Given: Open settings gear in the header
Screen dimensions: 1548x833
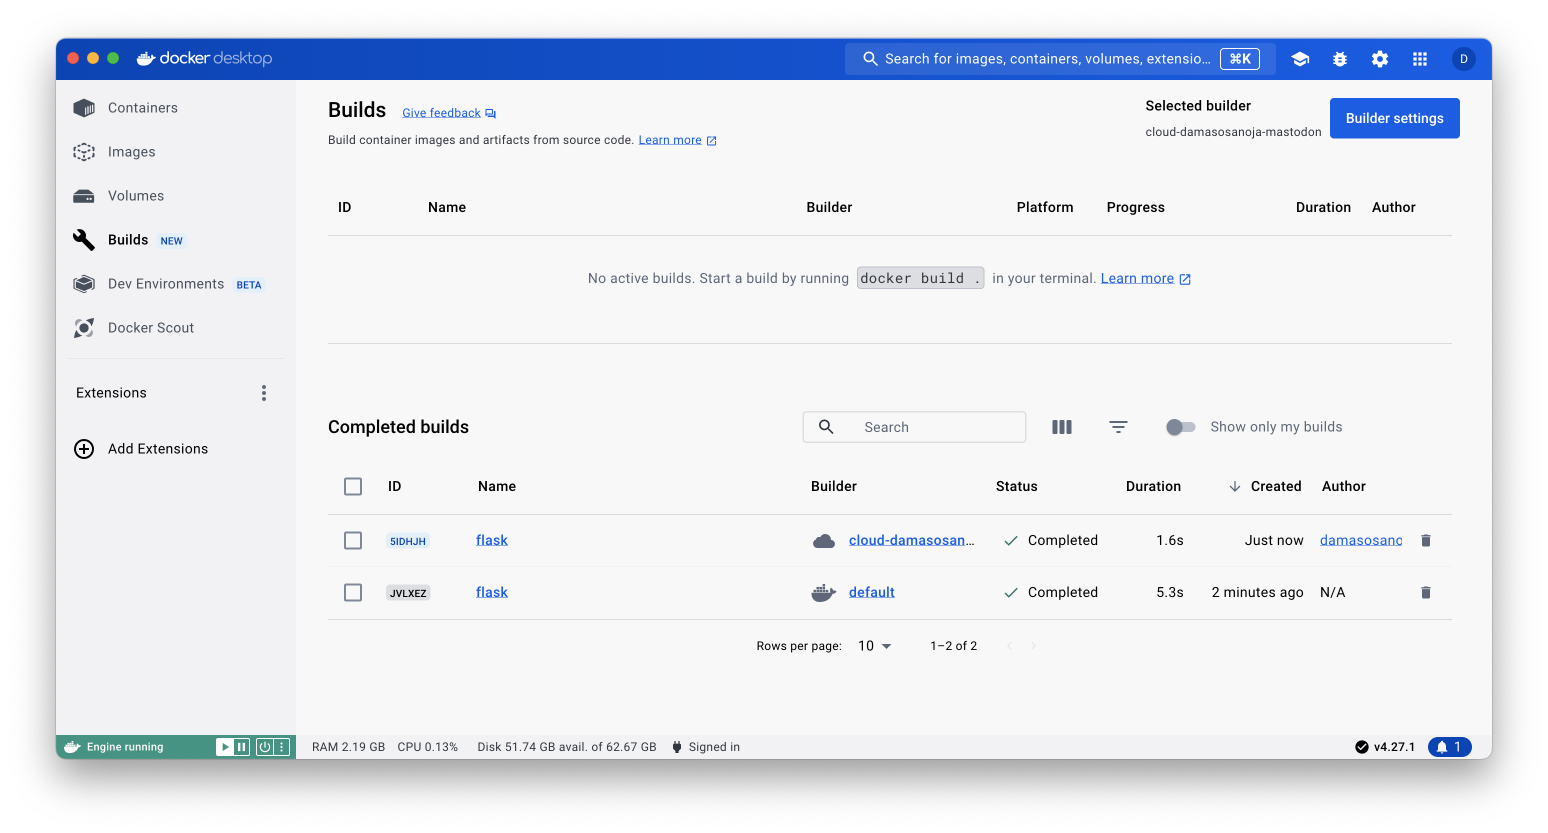Looking at the screenshot, I should coord(1380,59).
